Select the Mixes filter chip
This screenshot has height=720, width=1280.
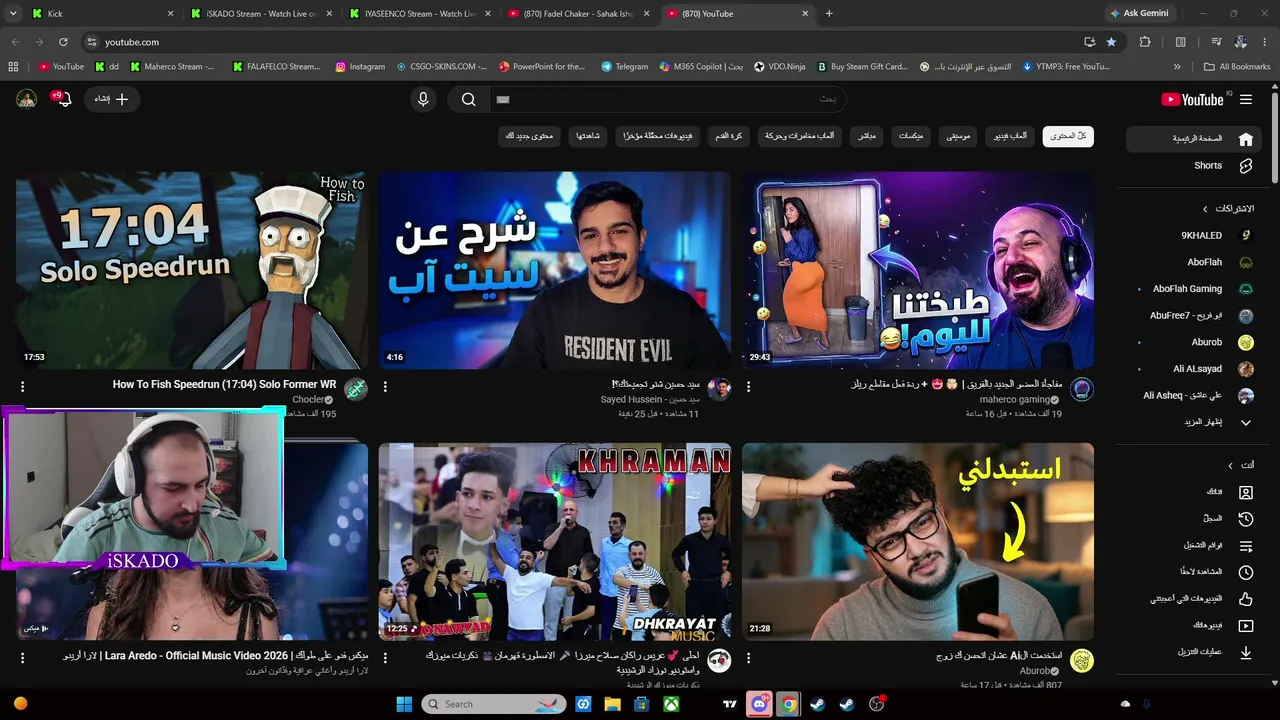(911, 136)
